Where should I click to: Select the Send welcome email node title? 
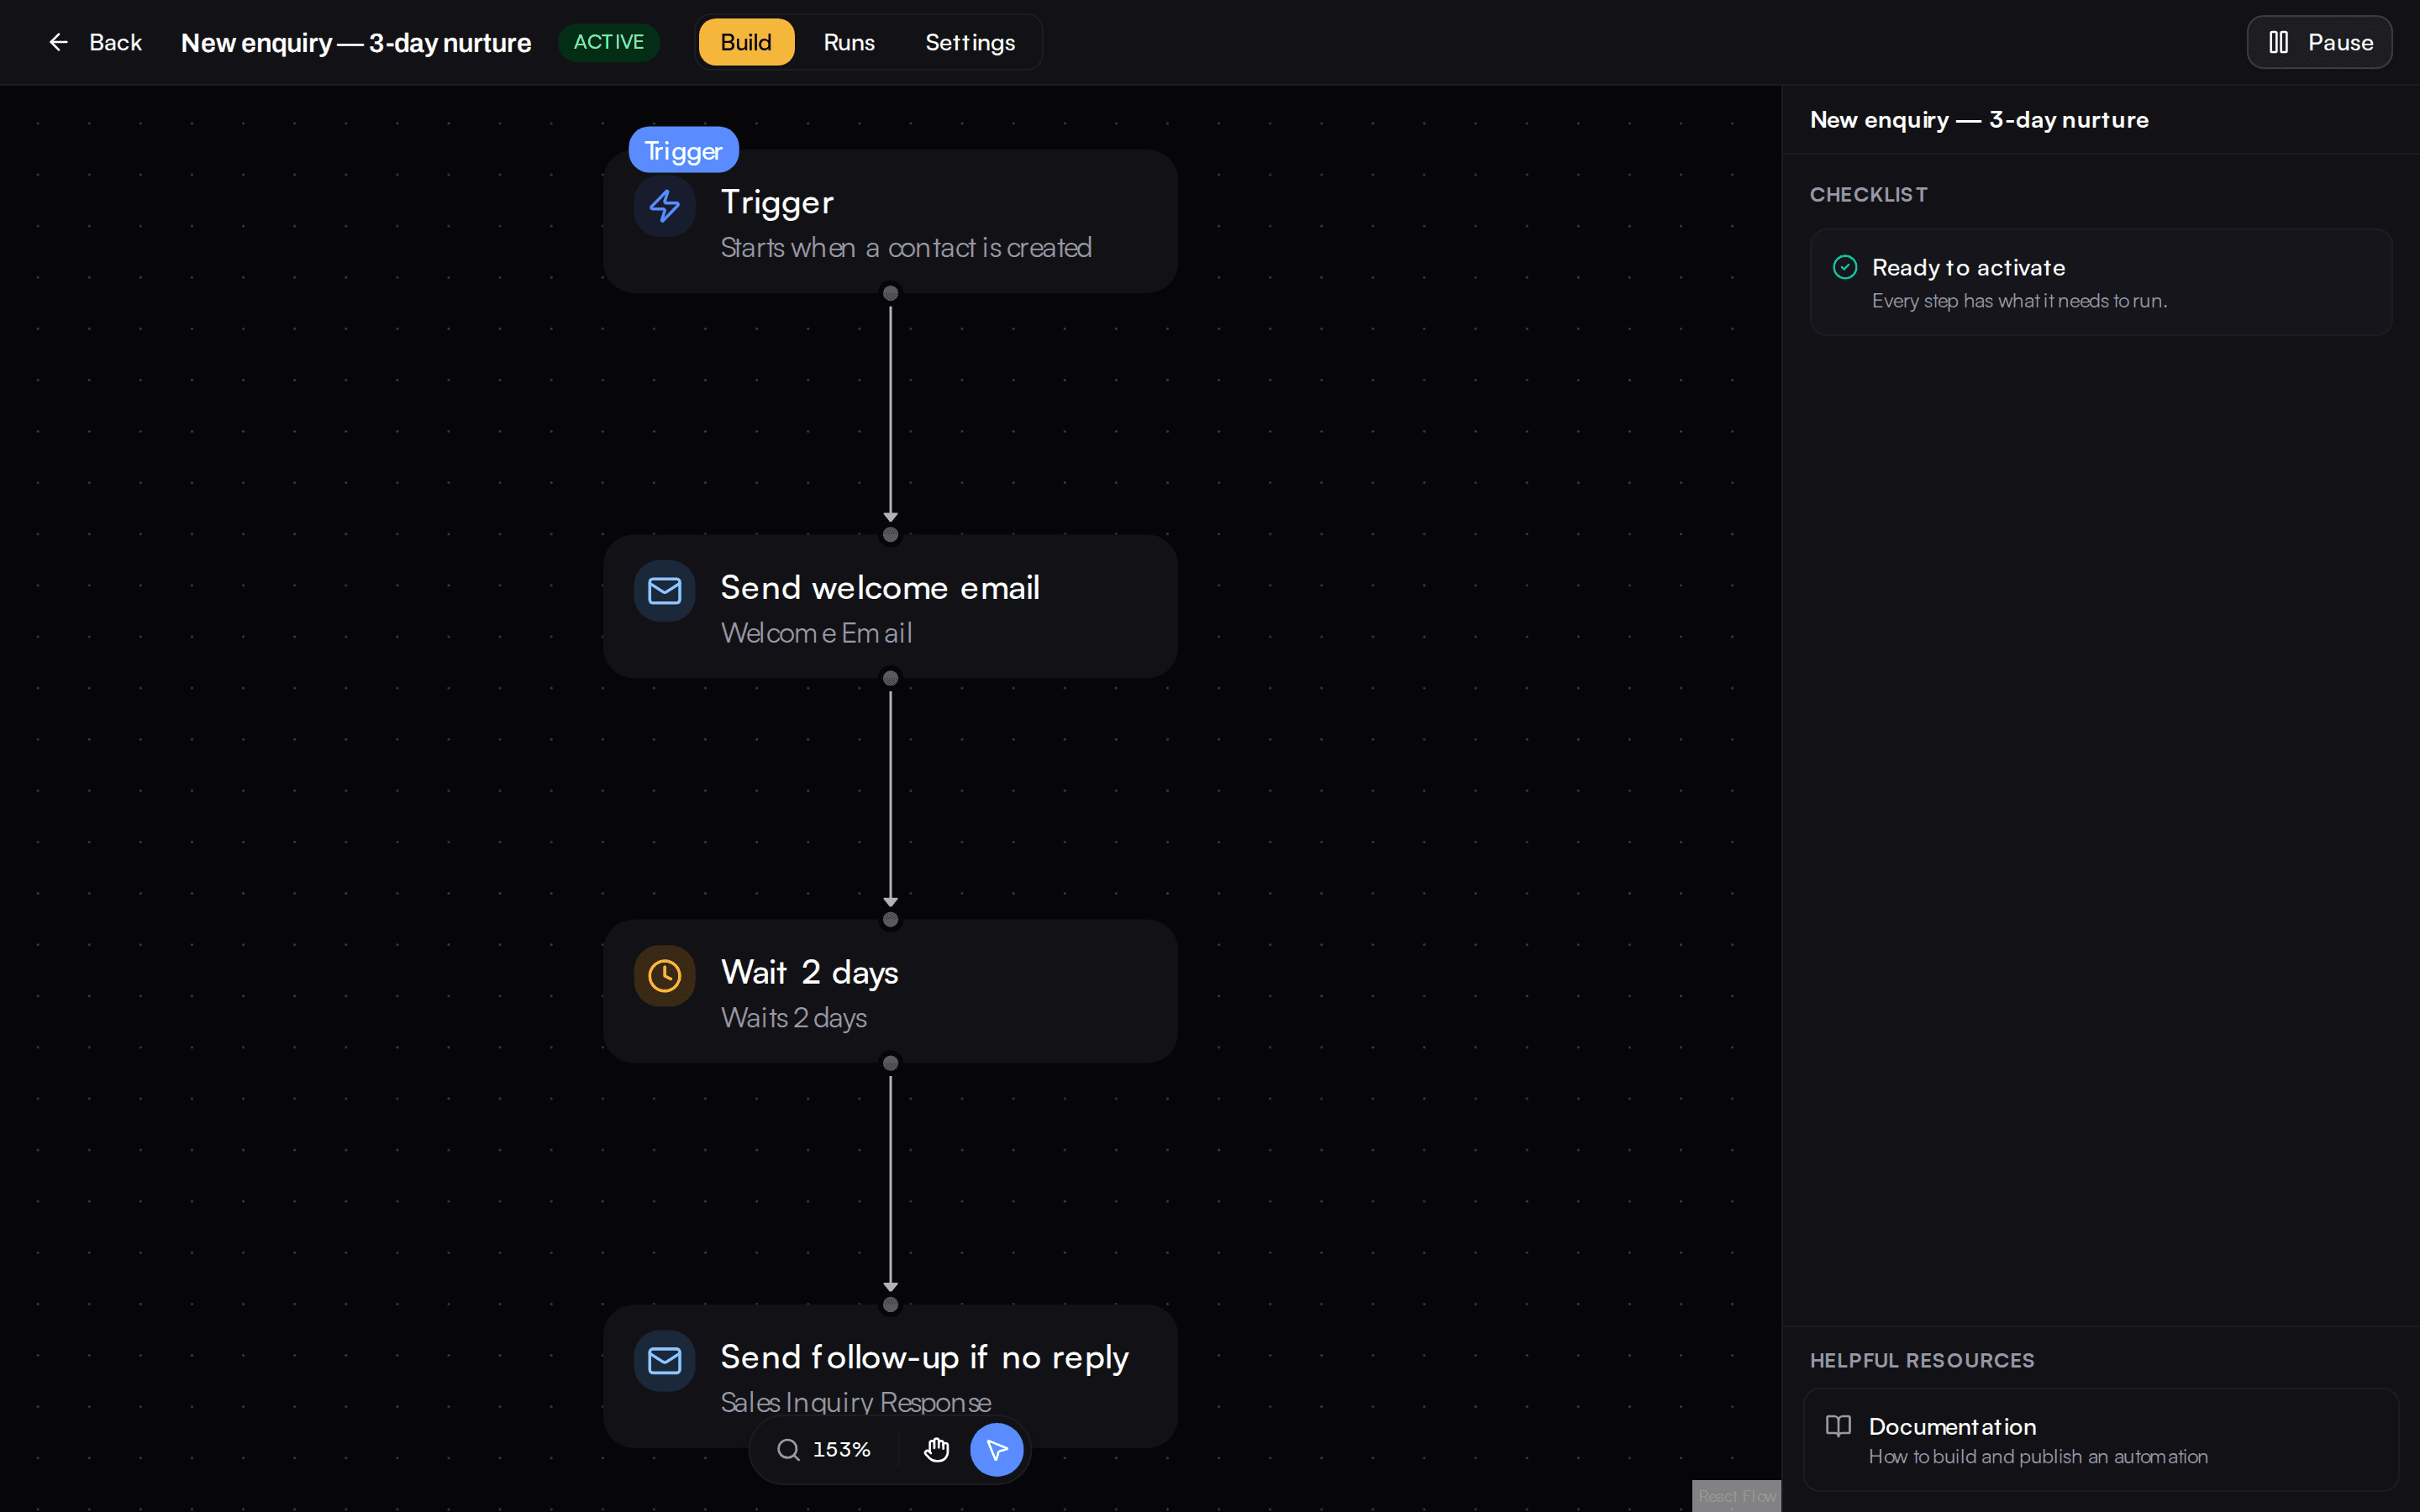[x=880, y=587]
